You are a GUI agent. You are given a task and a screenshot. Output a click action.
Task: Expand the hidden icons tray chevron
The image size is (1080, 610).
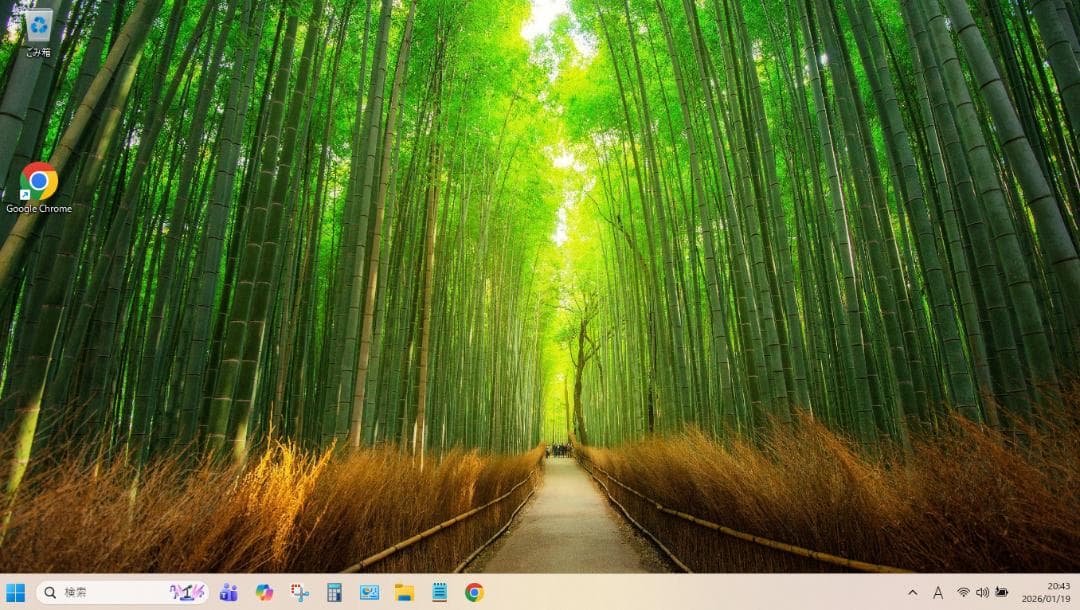tap(913, 592)
